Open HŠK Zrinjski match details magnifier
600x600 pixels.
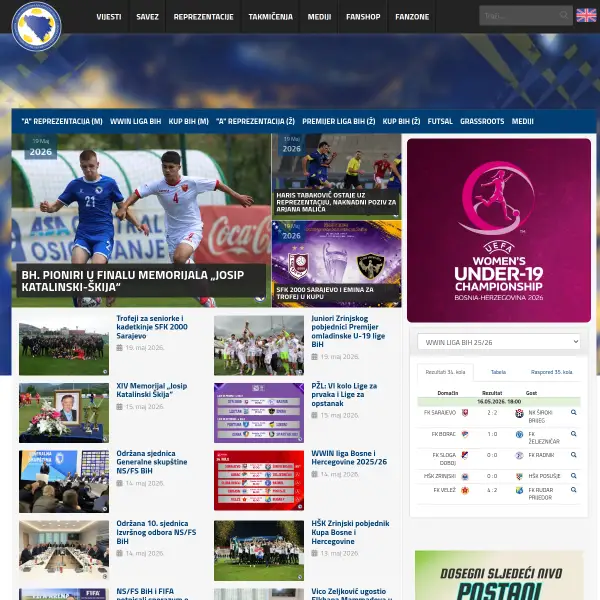[574, 476]
